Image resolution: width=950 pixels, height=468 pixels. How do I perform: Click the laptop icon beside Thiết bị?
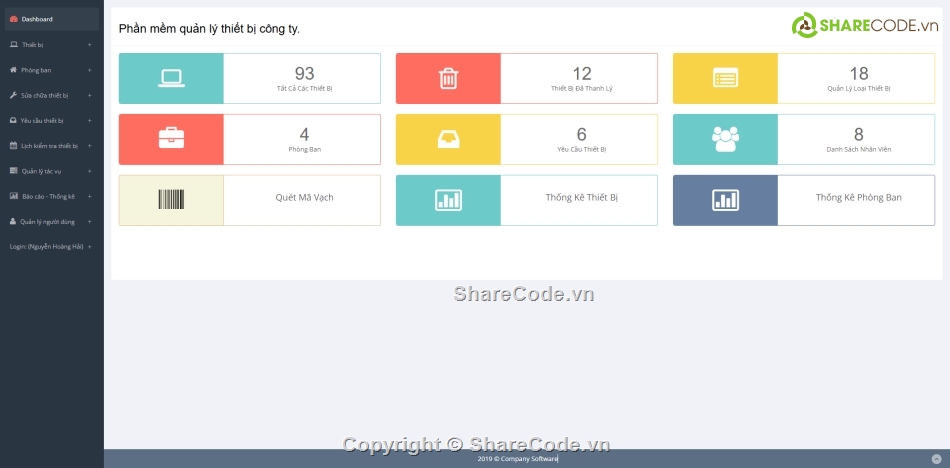[14, 45]
